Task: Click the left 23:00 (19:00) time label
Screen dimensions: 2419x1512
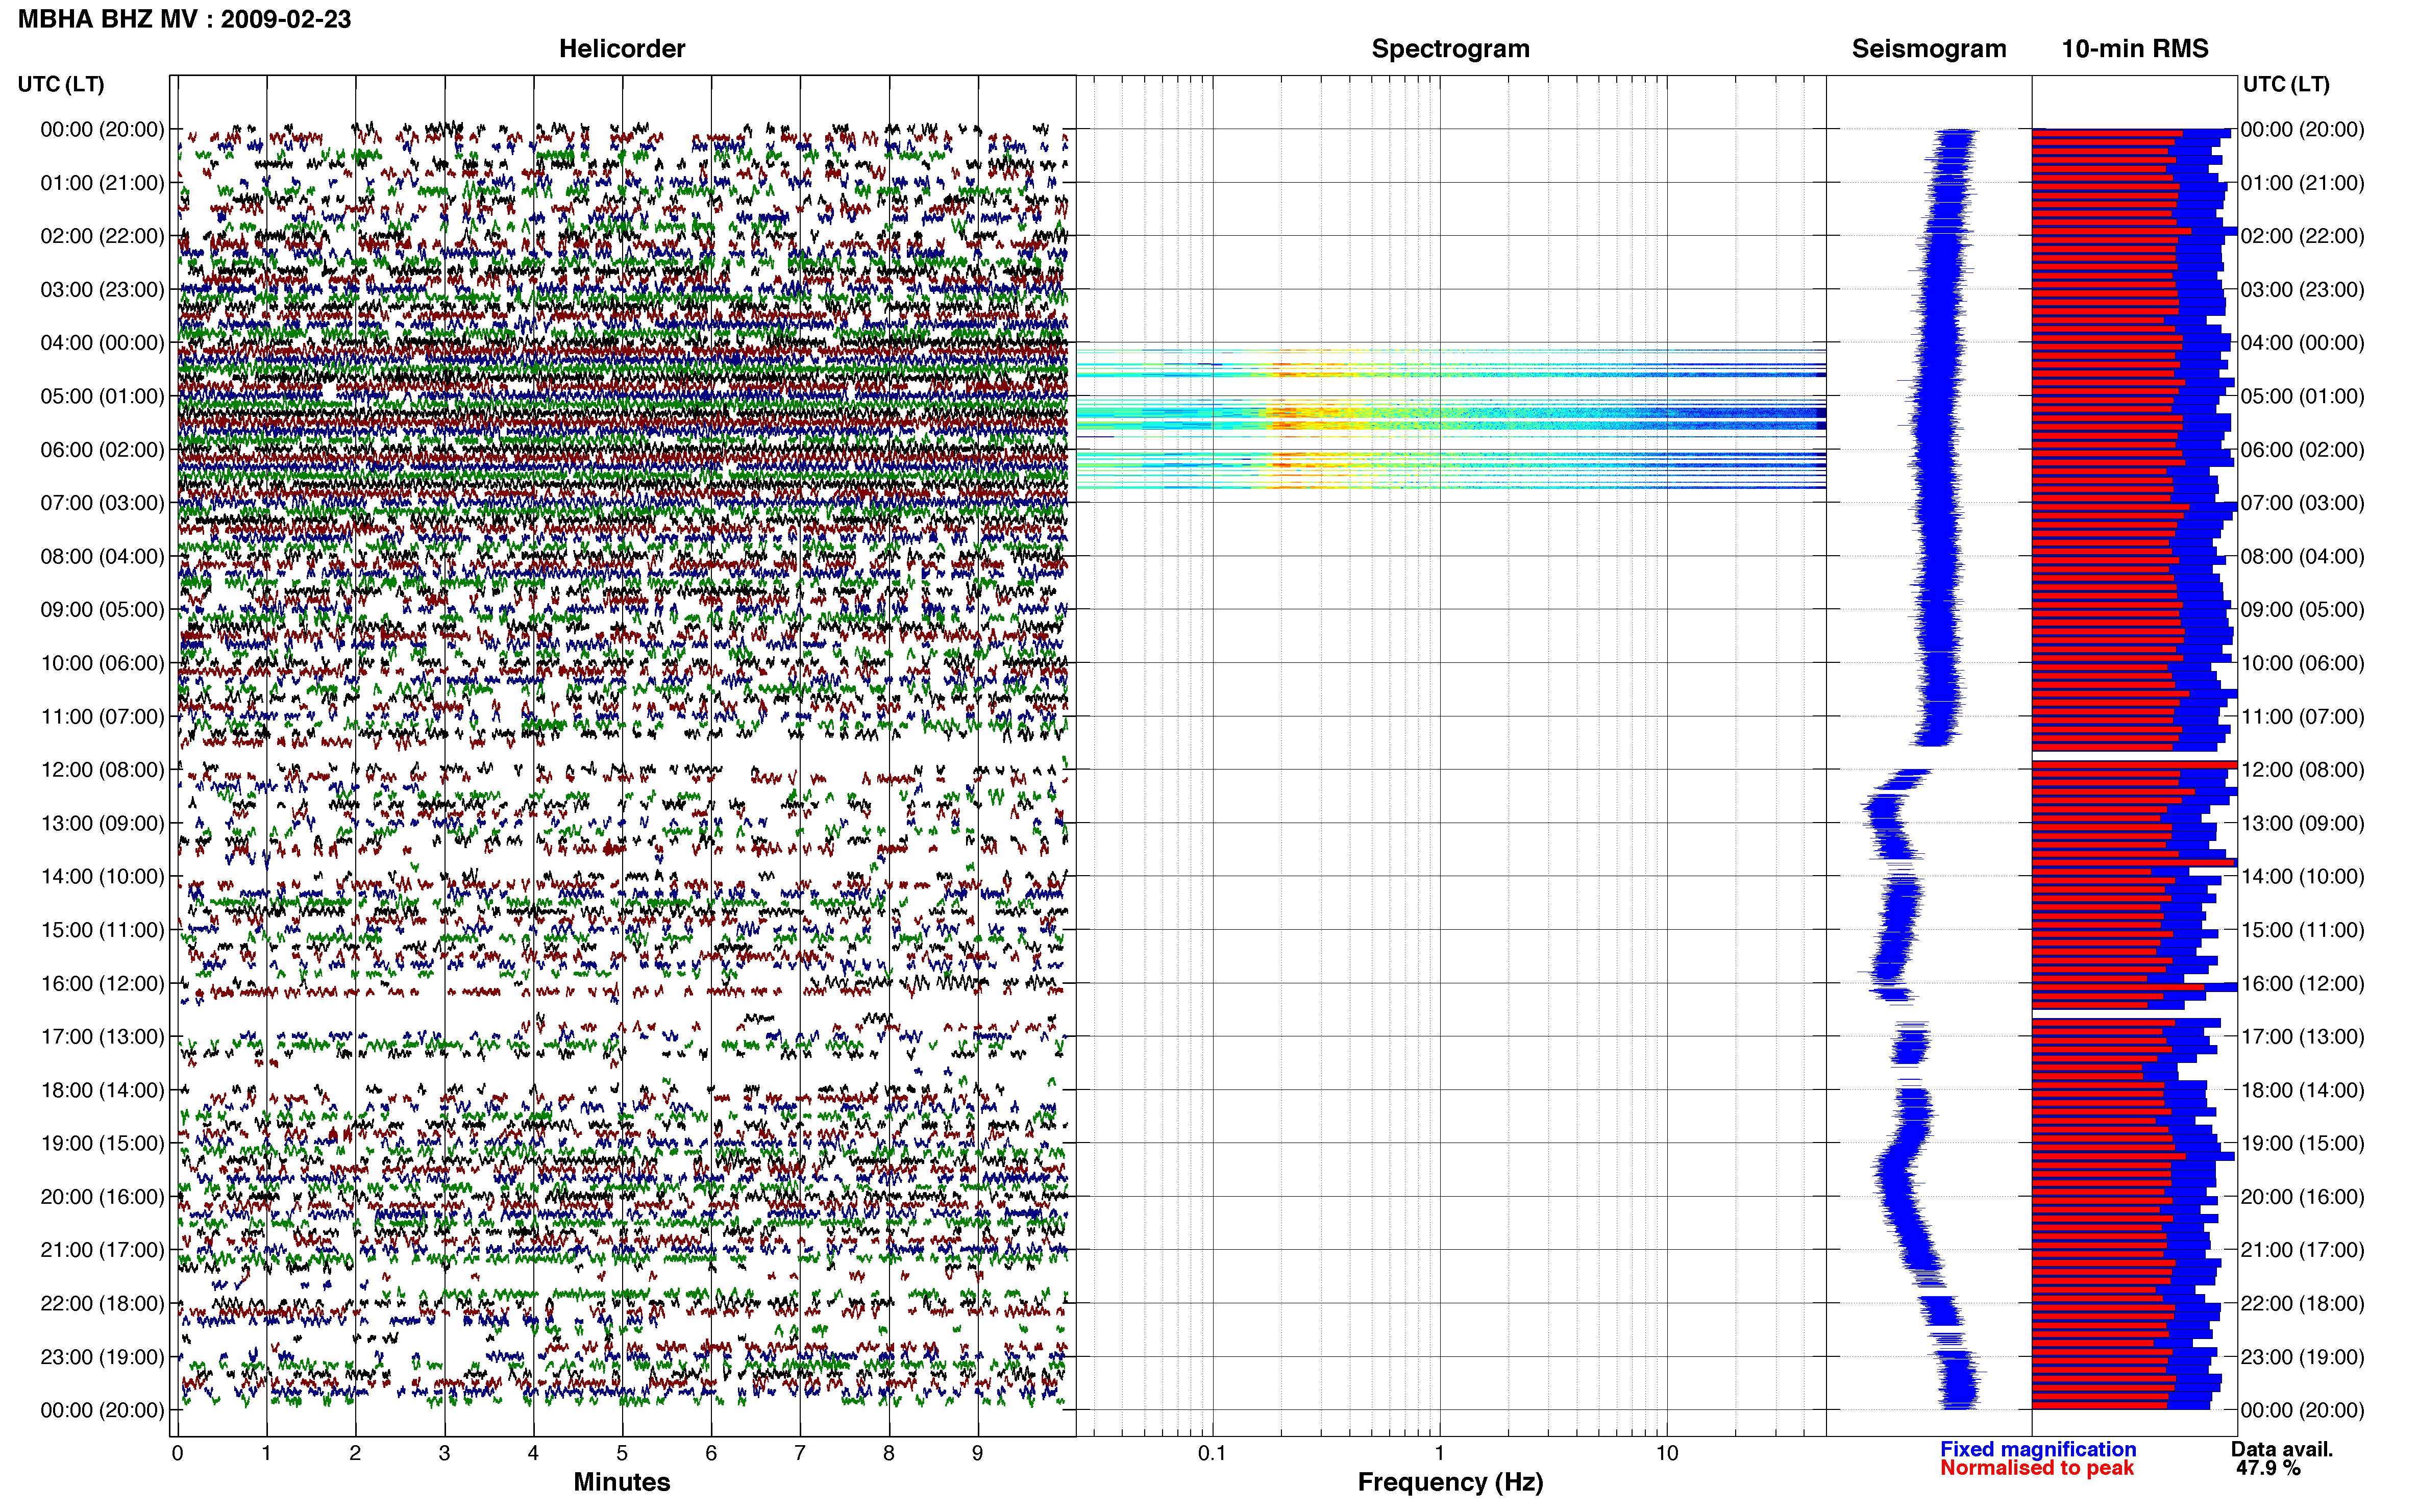Action: click(x=102, y=1357)
